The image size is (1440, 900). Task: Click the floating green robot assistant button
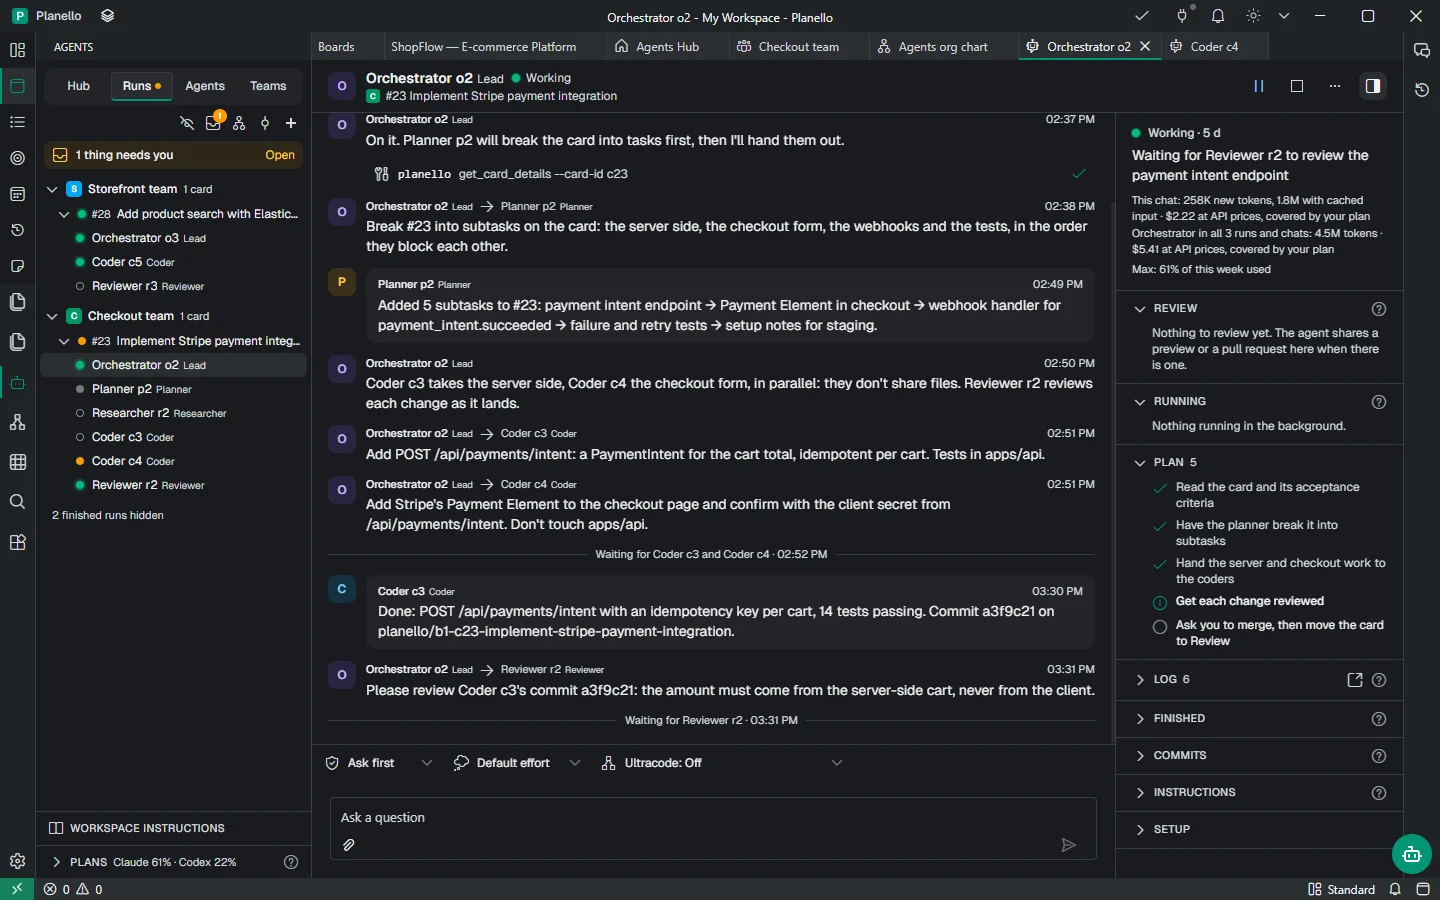1411,854
